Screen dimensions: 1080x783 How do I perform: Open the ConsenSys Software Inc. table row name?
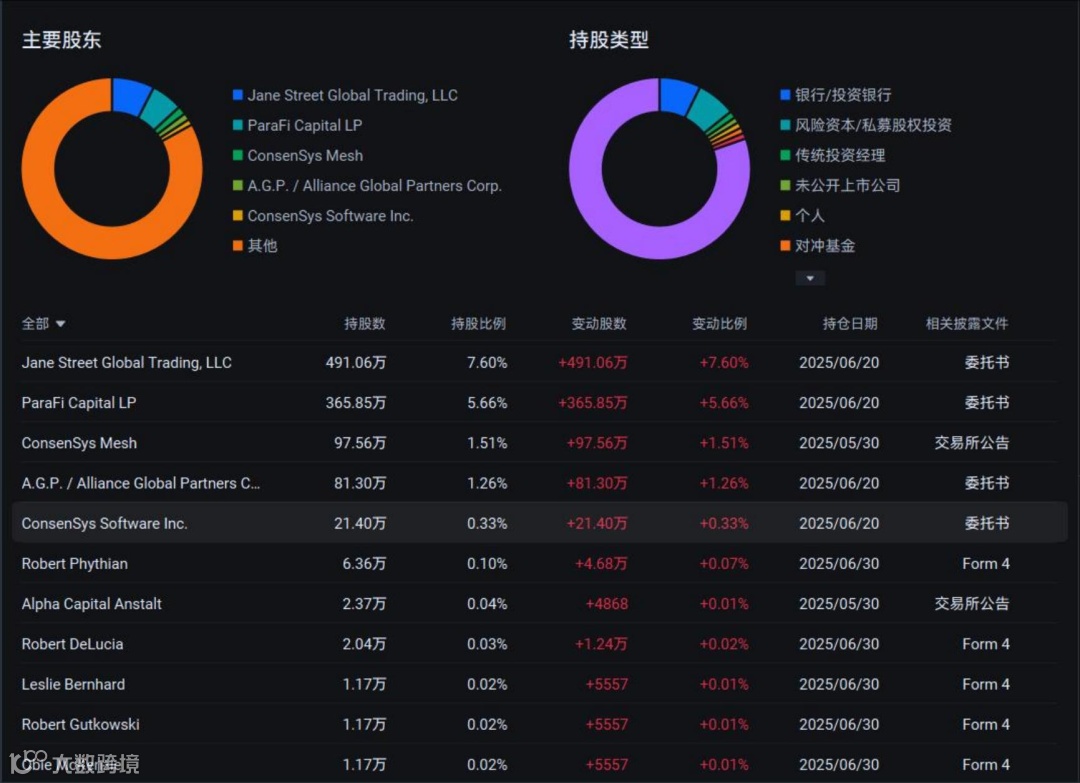(105, 523)
